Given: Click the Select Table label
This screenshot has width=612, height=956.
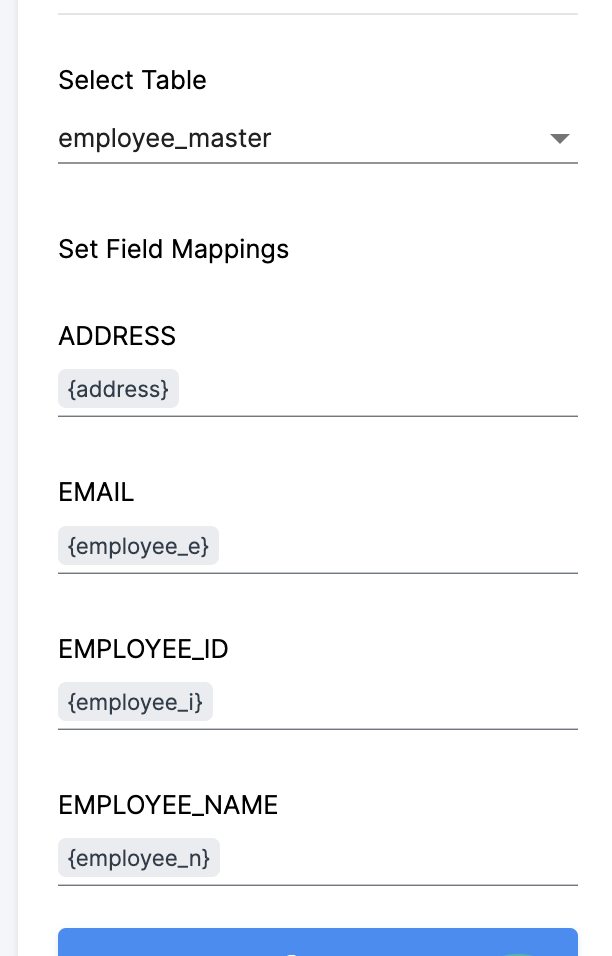Looking at the screenshot, I should [132, 81].
